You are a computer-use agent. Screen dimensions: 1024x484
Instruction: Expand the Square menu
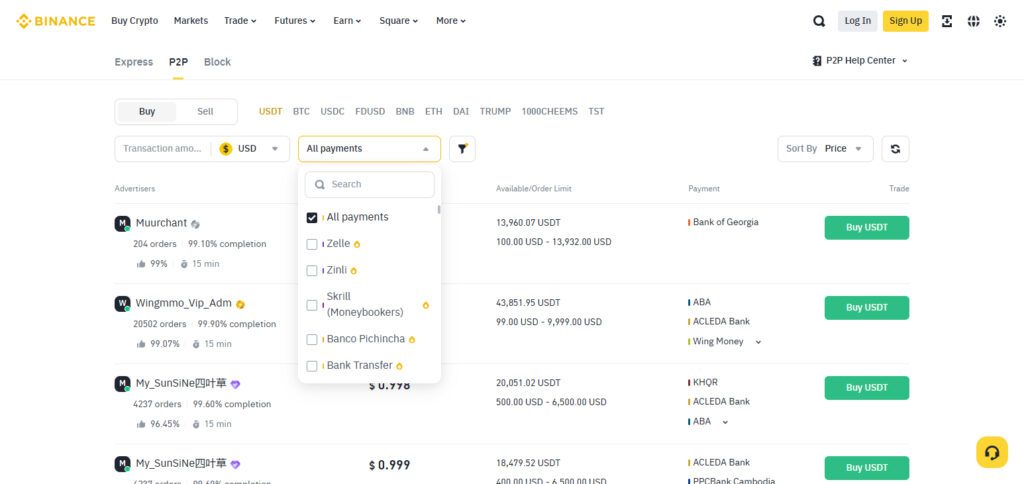(x=398, y=21)
